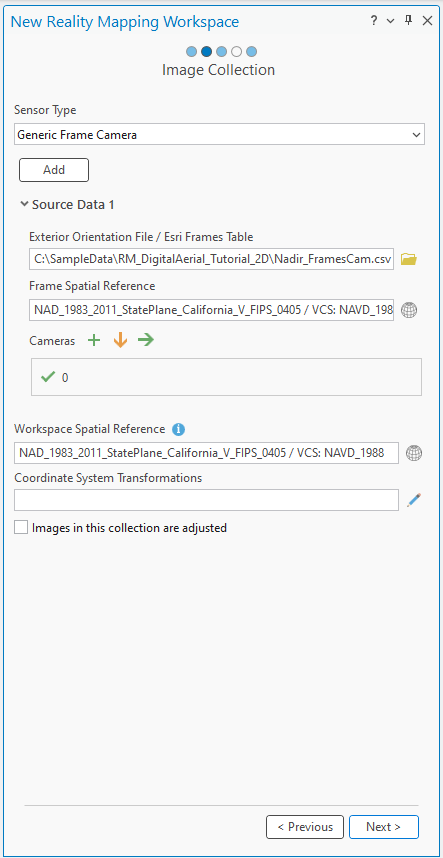
Task: Return to the Previous wizard page
Action: (x=305, y=827)
